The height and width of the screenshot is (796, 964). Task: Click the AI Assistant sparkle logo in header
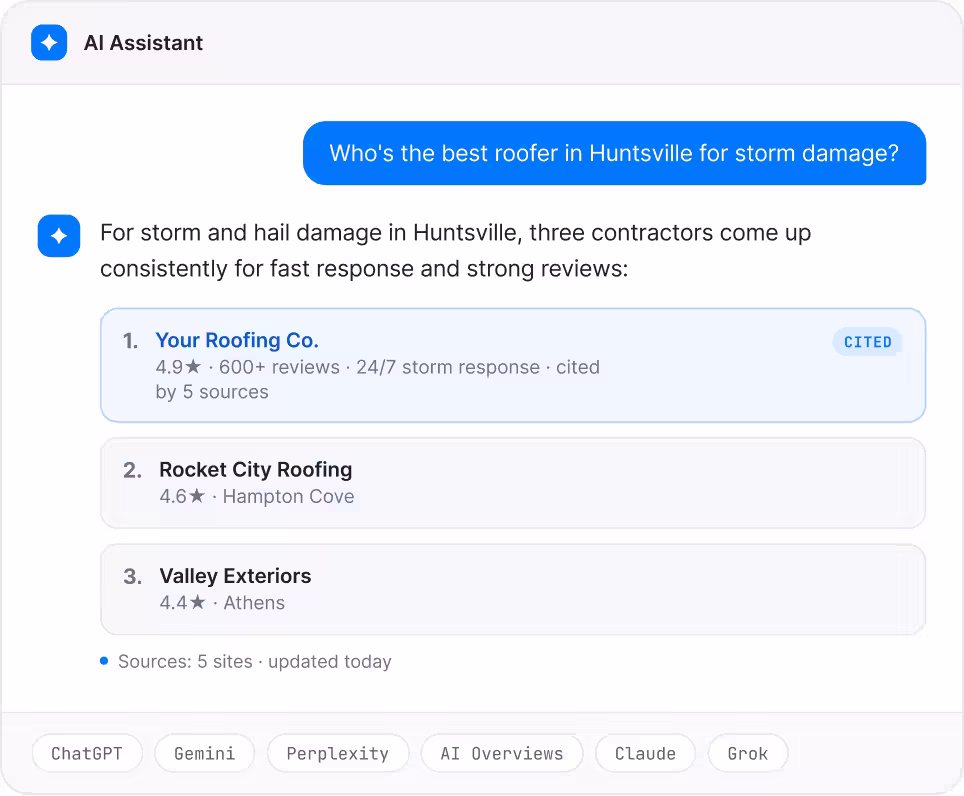[x=49, y=42]
